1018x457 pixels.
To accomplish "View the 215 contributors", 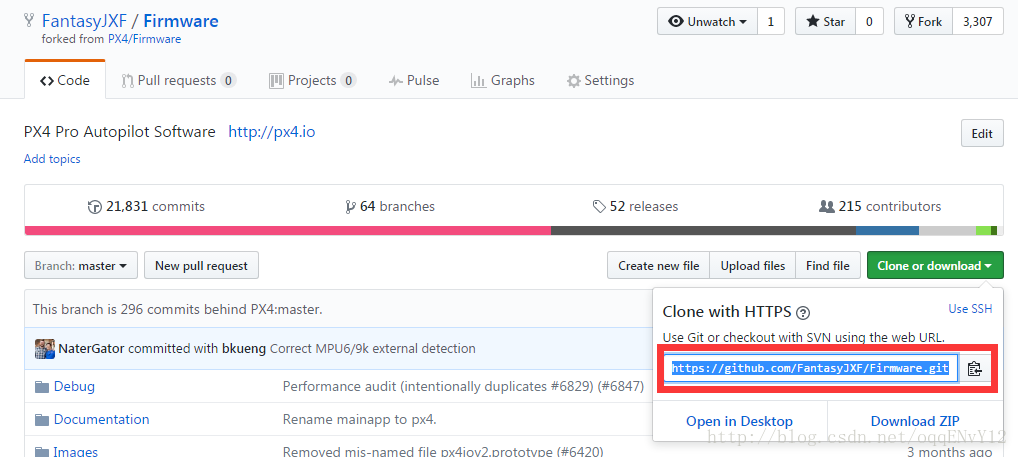I will (880, 206).
